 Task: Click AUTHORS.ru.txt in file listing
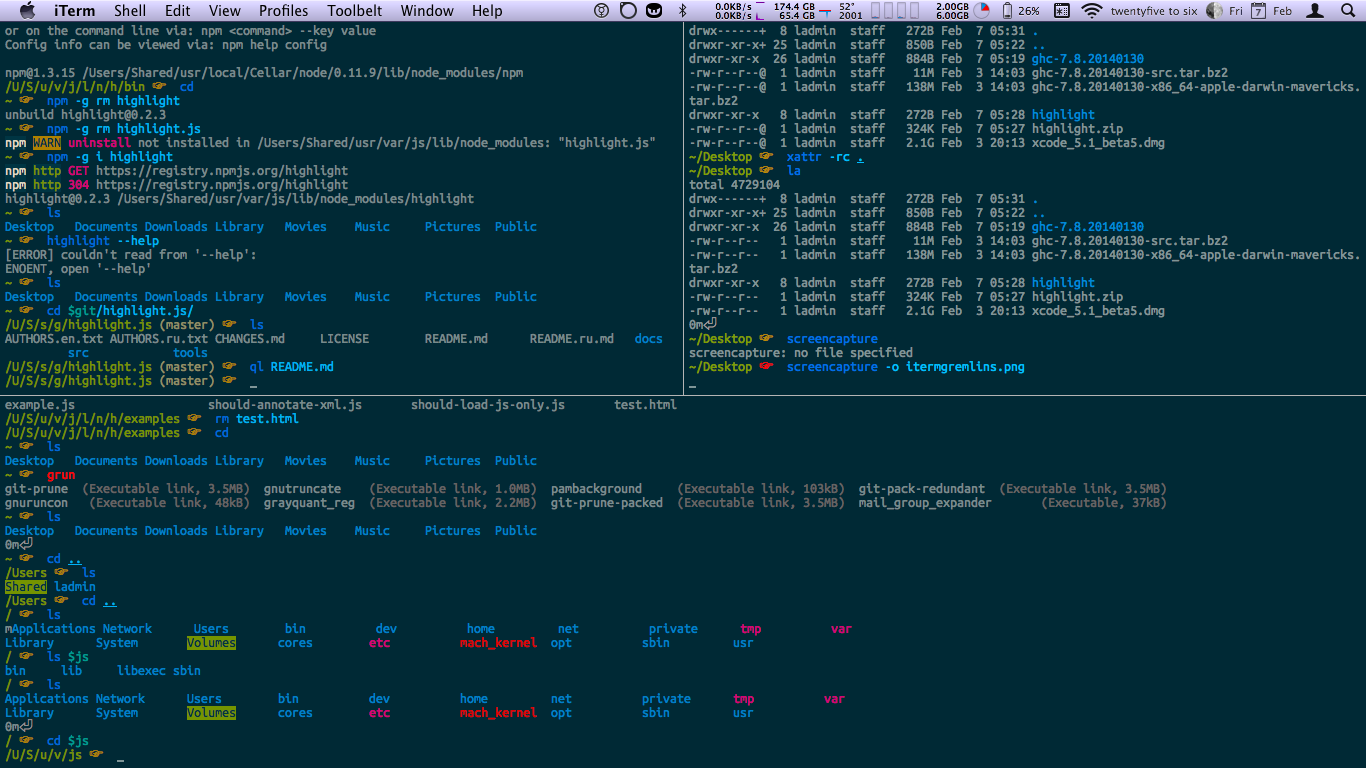[159, 339]
